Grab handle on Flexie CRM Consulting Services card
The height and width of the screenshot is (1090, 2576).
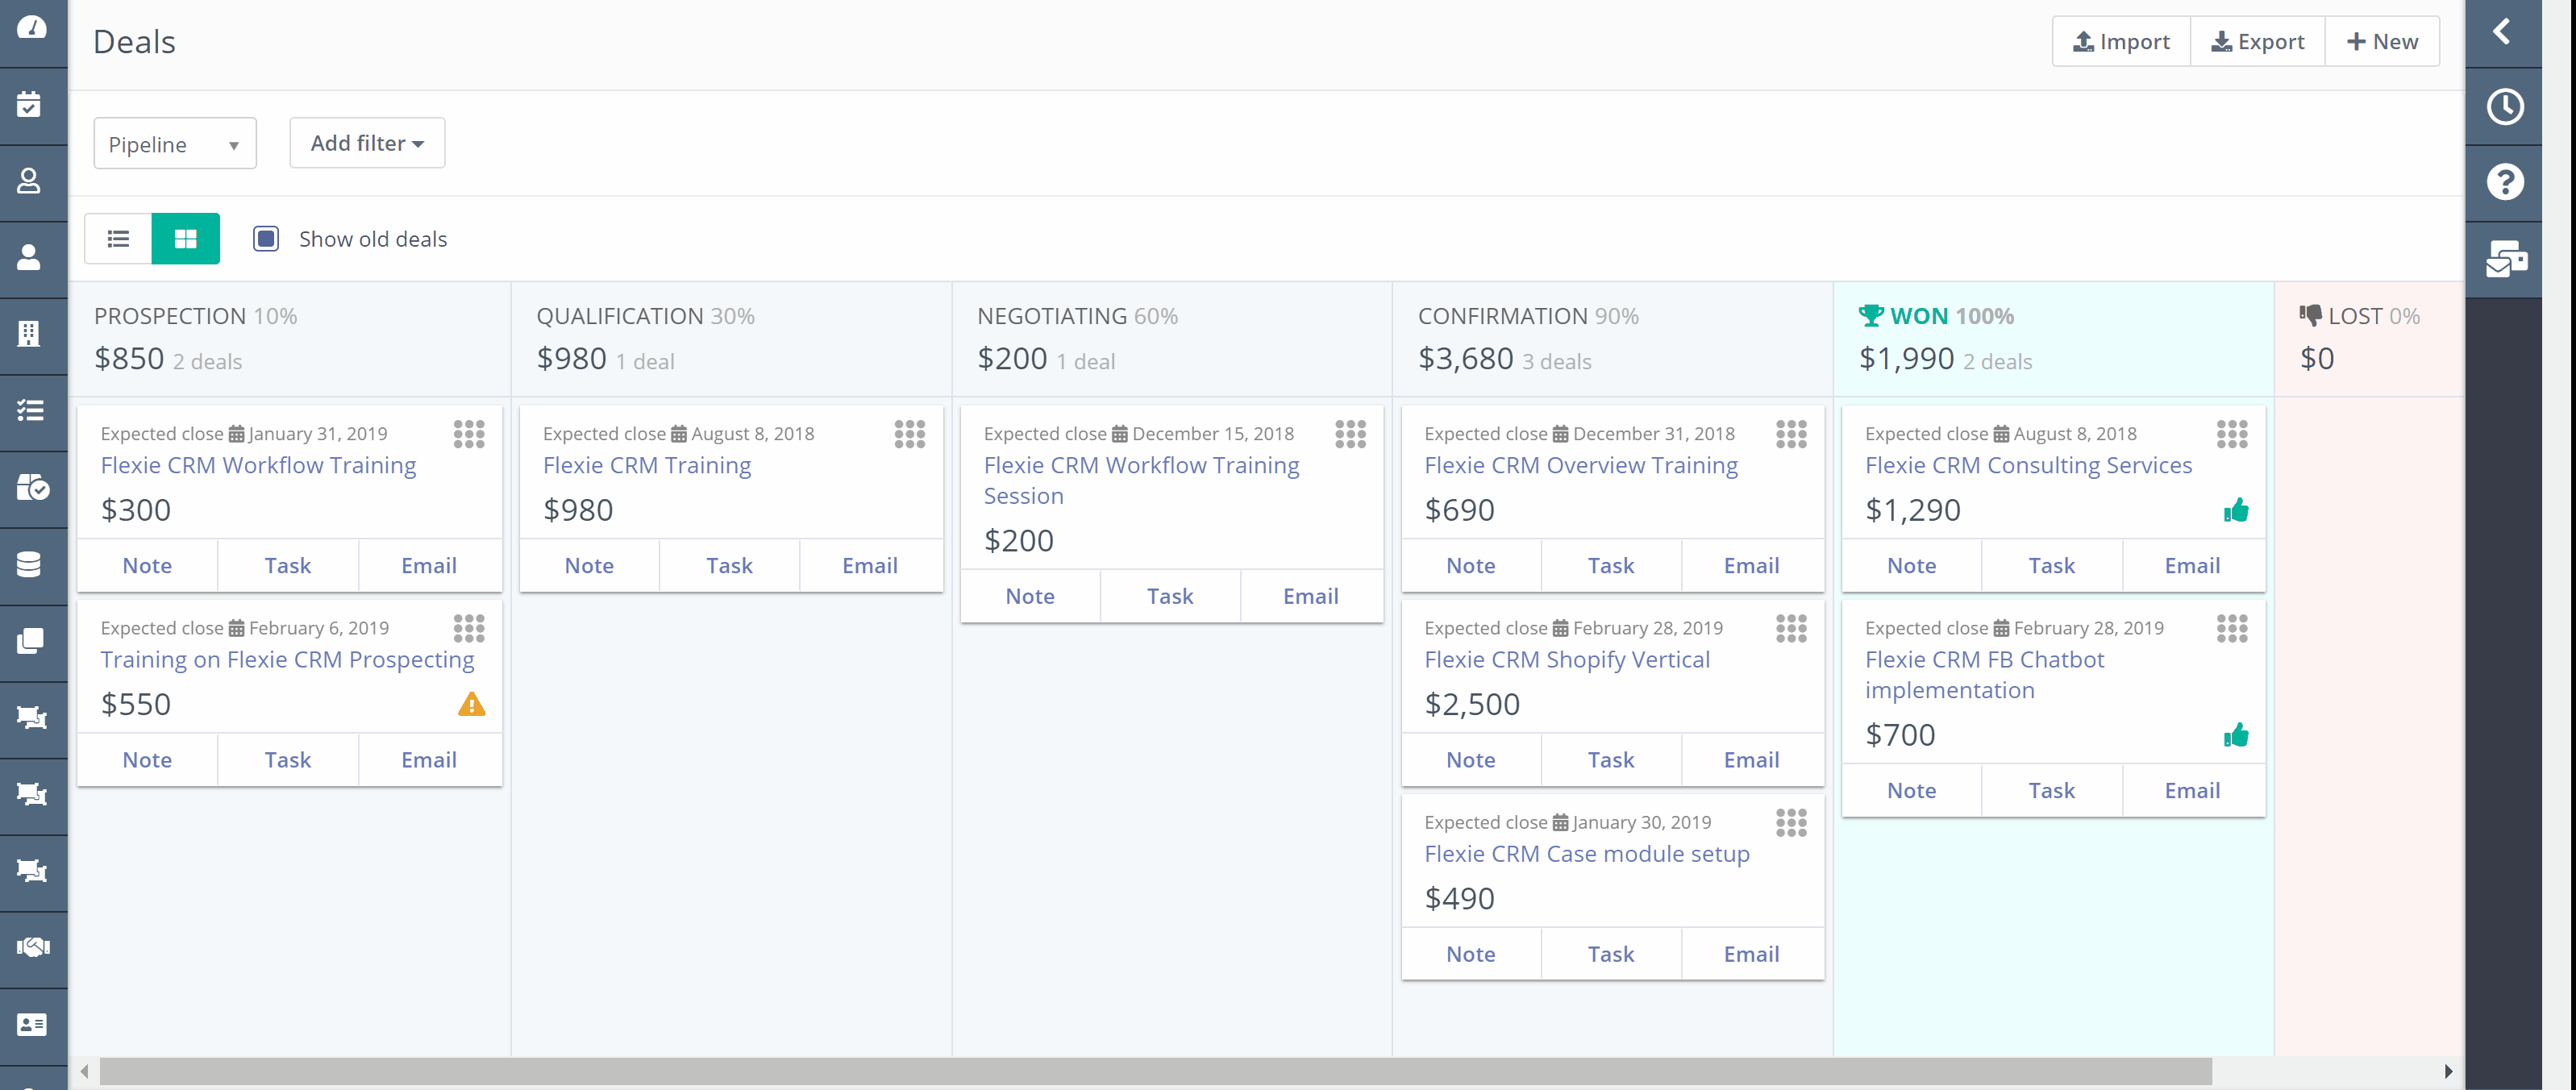click(2232, 435)
